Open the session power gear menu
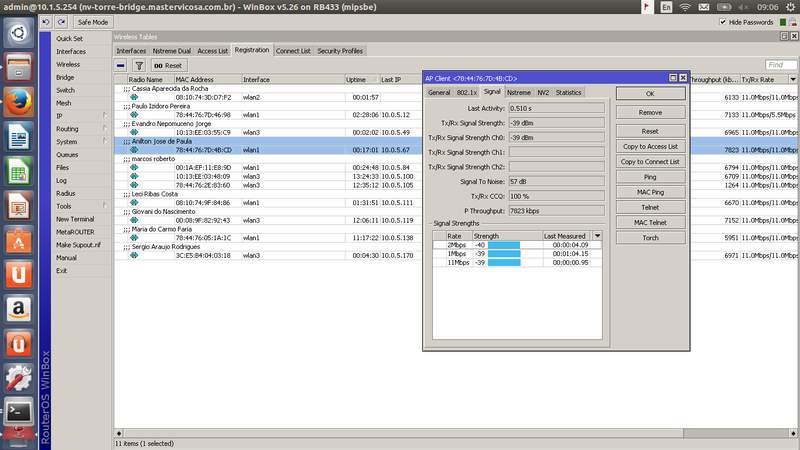 coord(791,7)
